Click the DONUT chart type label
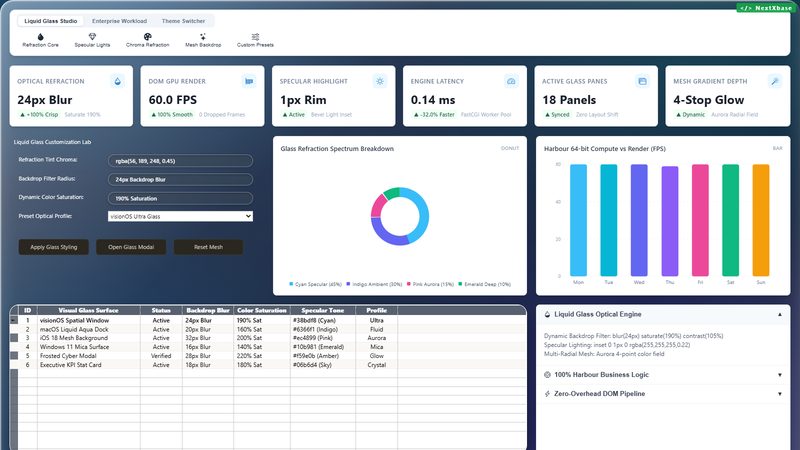Viewport: 800px width, 450px height. [x=510, y=148]
